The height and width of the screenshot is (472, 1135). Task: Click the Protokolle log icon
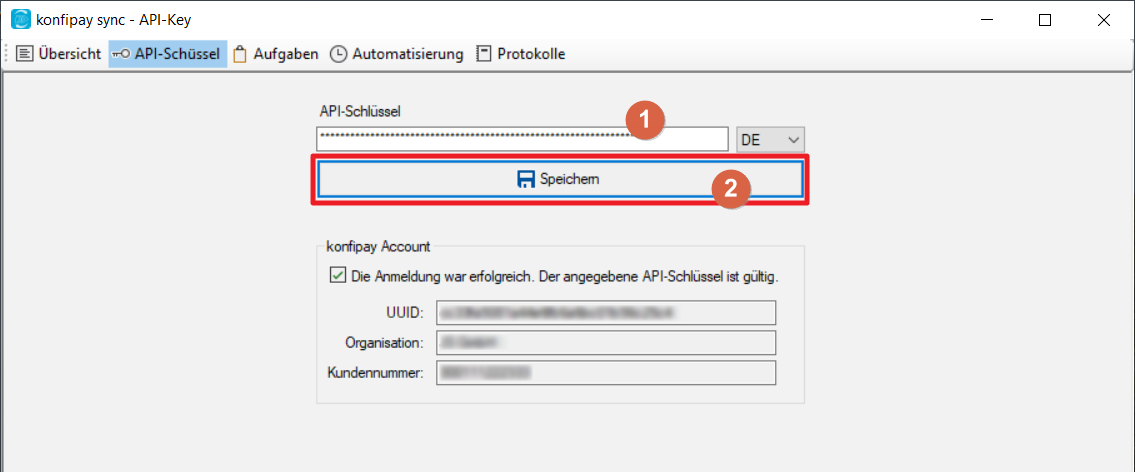(484, 54)
